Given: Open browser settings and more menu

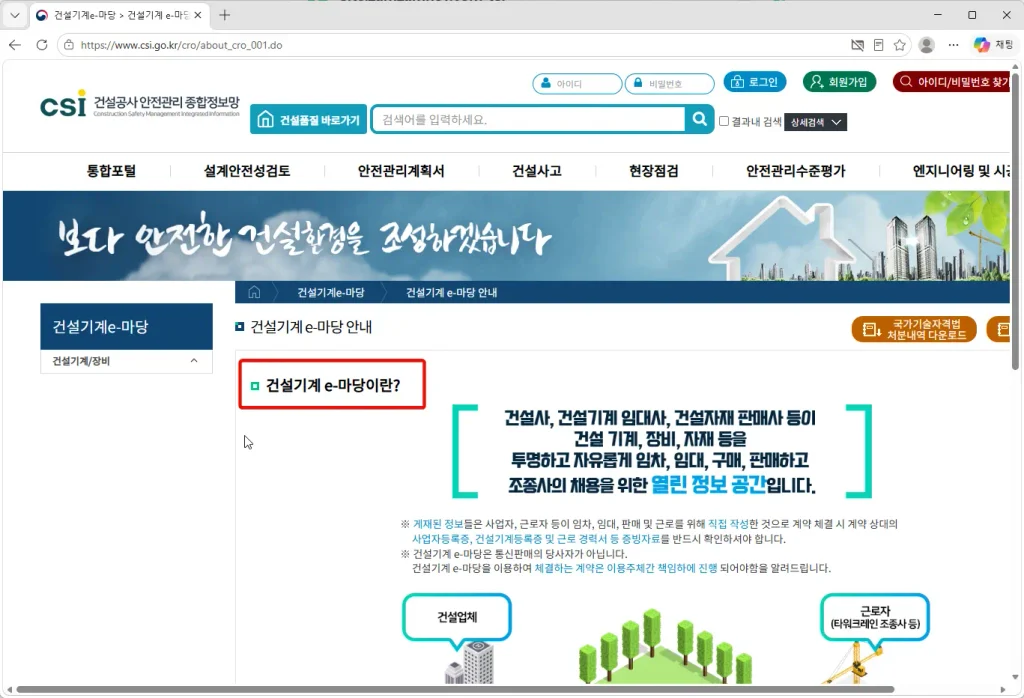Looking at the screenshot, I should 953,45.
